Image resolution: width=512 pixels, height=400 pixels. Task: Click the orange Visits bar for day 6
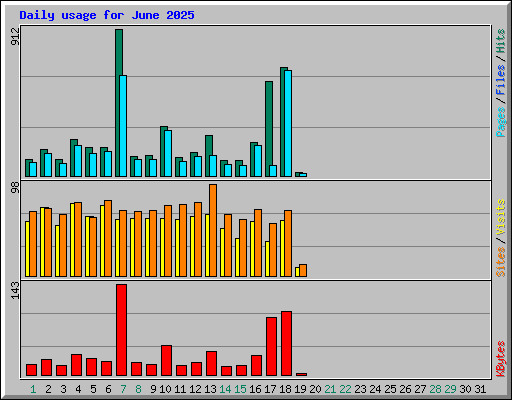(x=108, y=238)
